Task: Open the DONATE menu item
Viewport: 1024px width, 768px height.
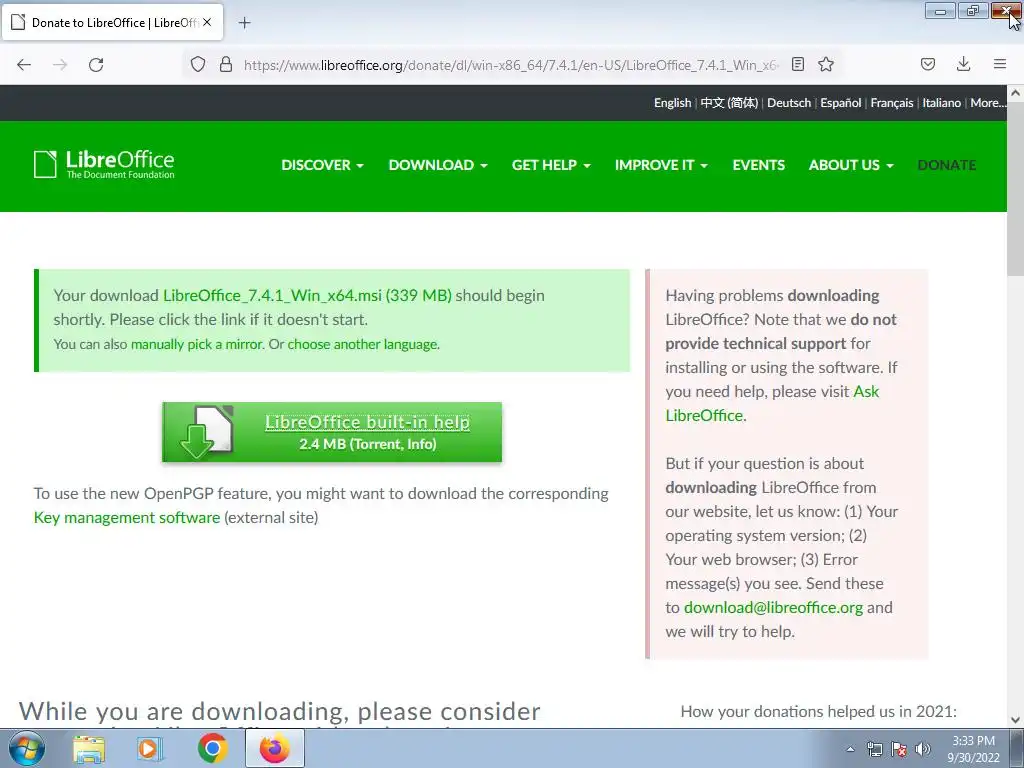Action: click(946, 165)
